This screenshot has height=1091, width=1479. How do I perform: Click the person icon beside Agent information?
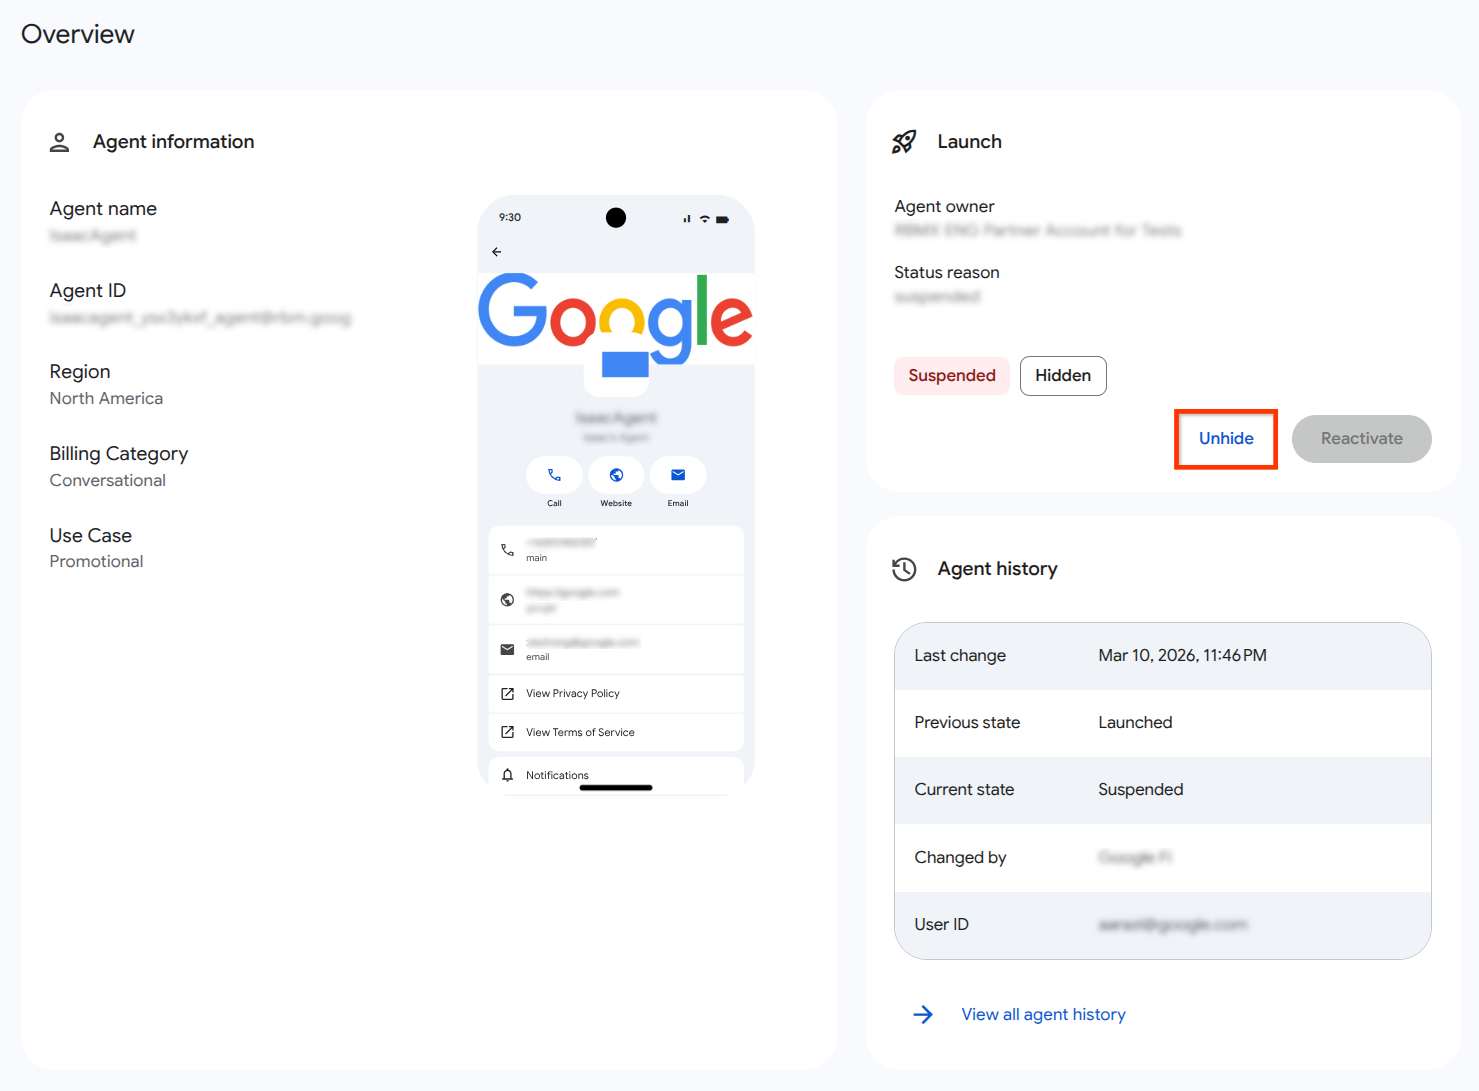59,142
